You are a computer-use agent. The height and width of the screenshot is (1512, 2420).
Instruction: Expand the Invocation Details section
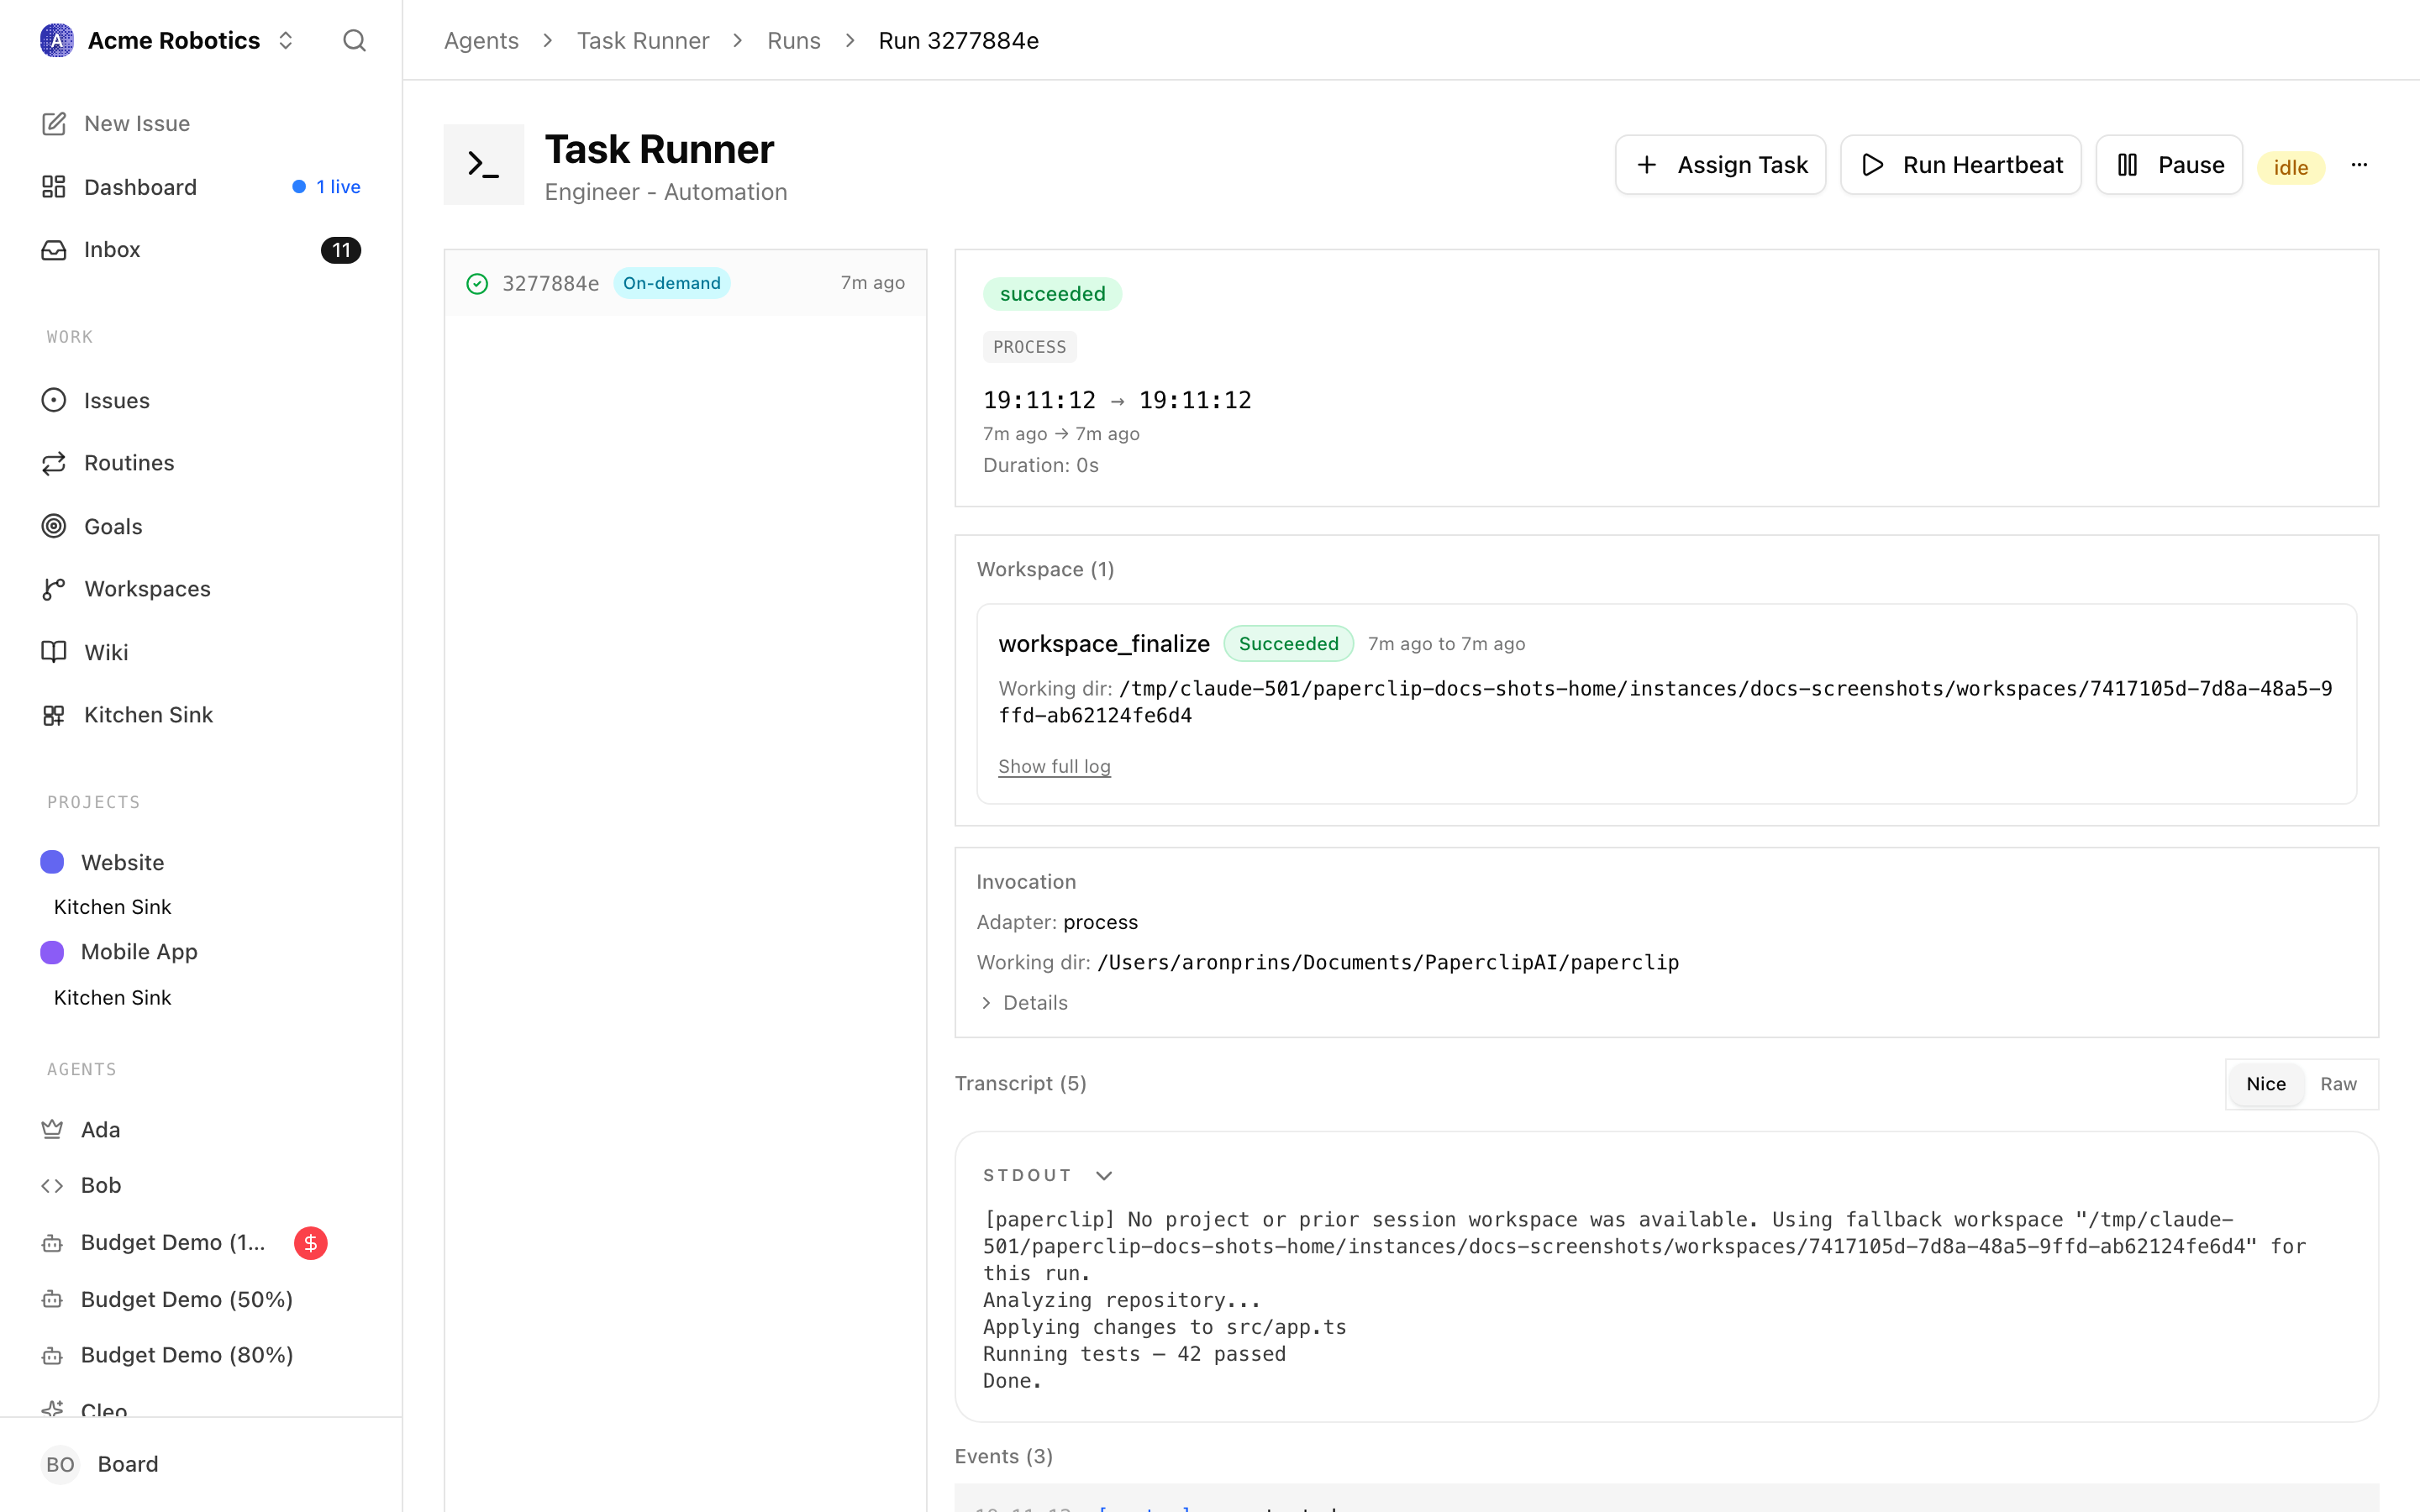pyautogui.click(x=1023, y=1003)
